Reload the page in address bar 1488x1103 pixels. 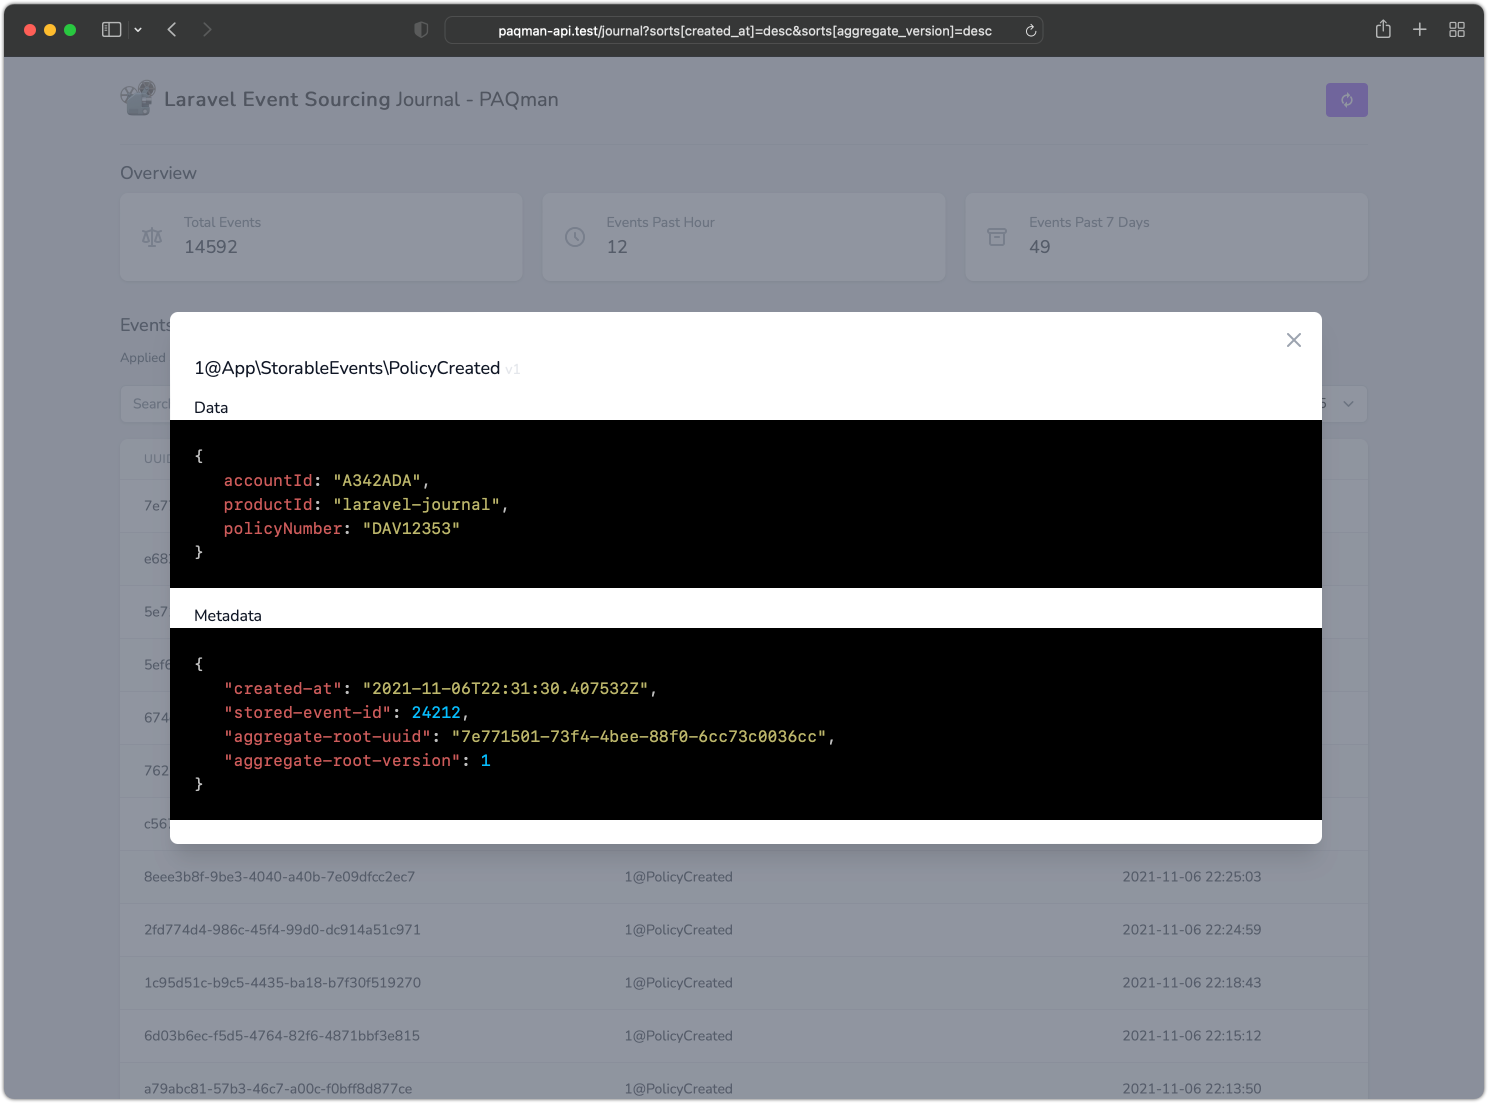tap(1031, 31)
